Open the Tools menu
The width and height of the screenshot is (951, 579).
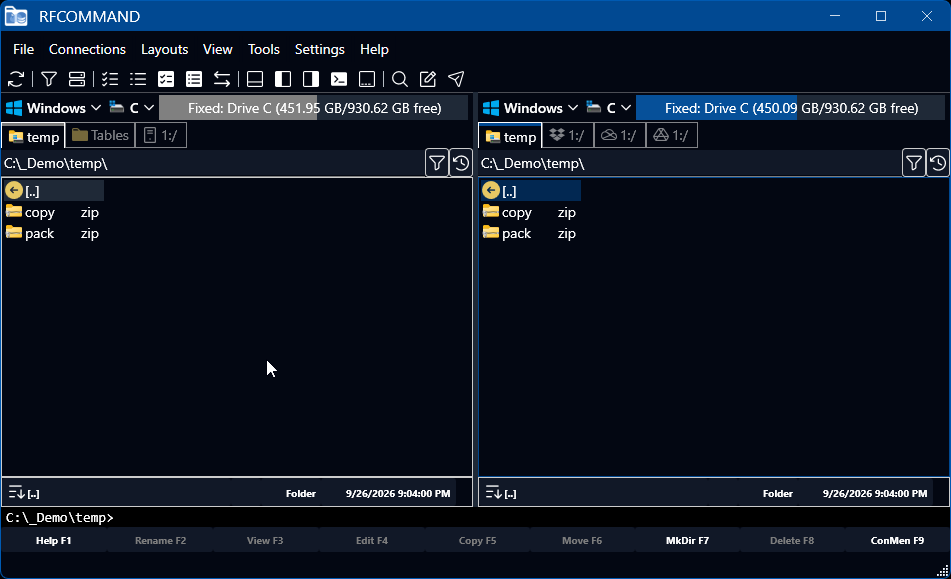(264, 49)
